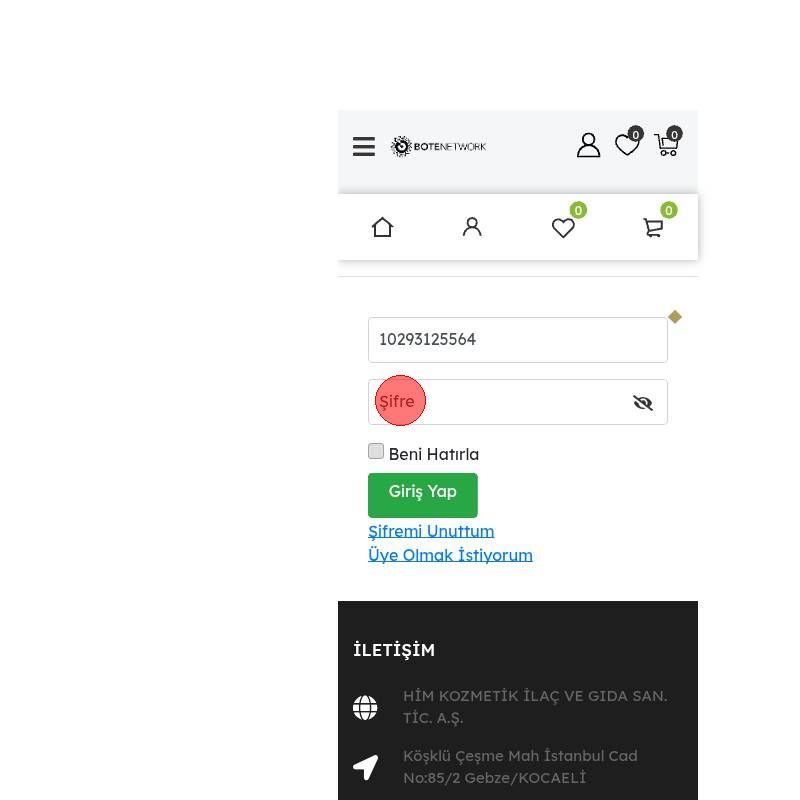Viewport: 800px width, 800px height.
Task: Click the username field containing 10293125564
Action: click(x=517, y=340)
